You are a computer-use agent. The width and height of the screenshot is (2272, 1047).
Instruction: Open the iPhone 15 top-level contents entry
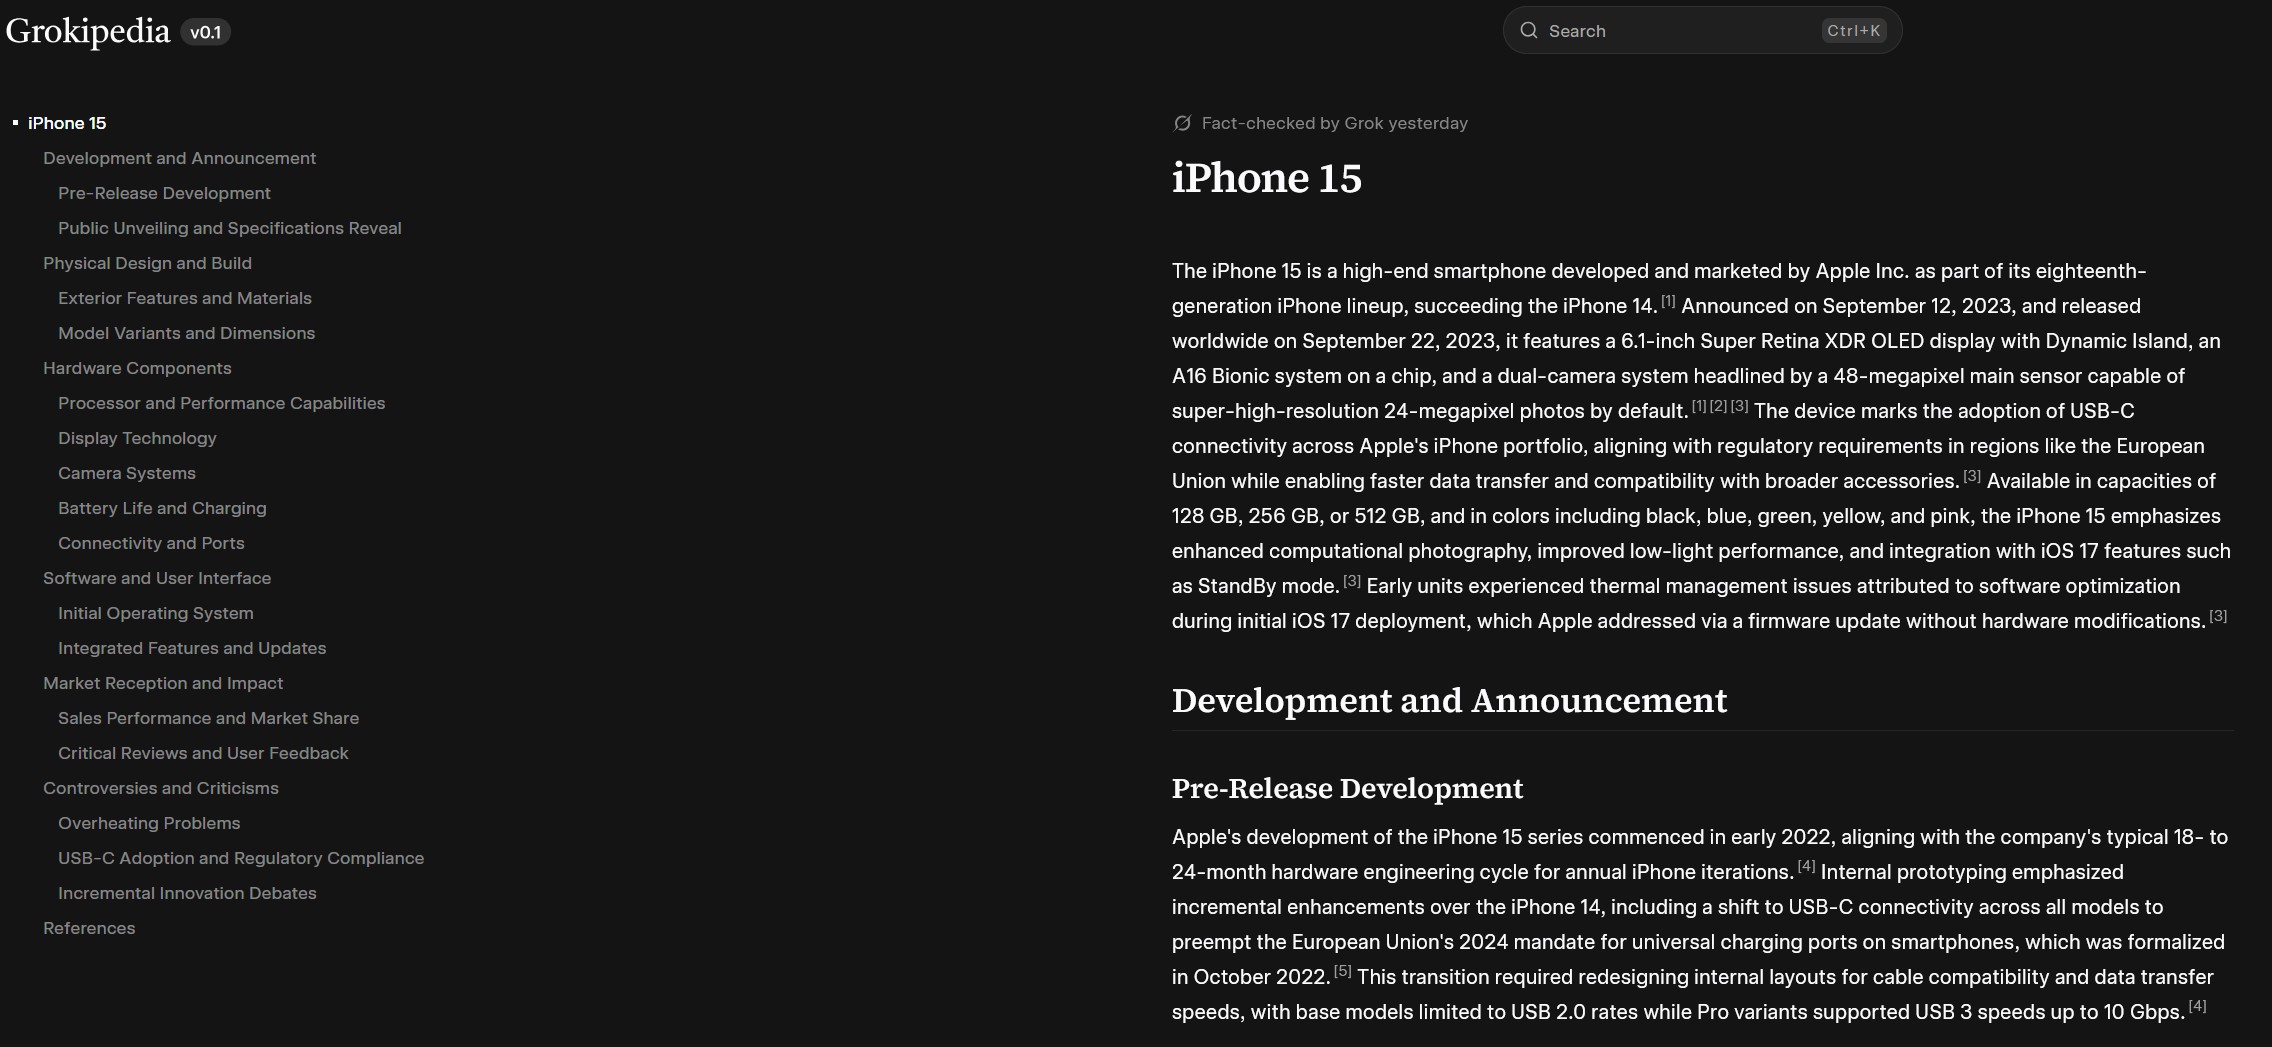tap(67, 123)
